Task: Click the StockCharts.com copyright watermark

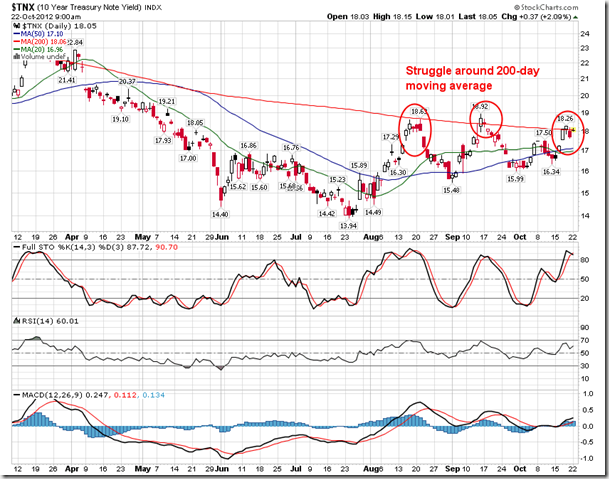Action: 545,6
